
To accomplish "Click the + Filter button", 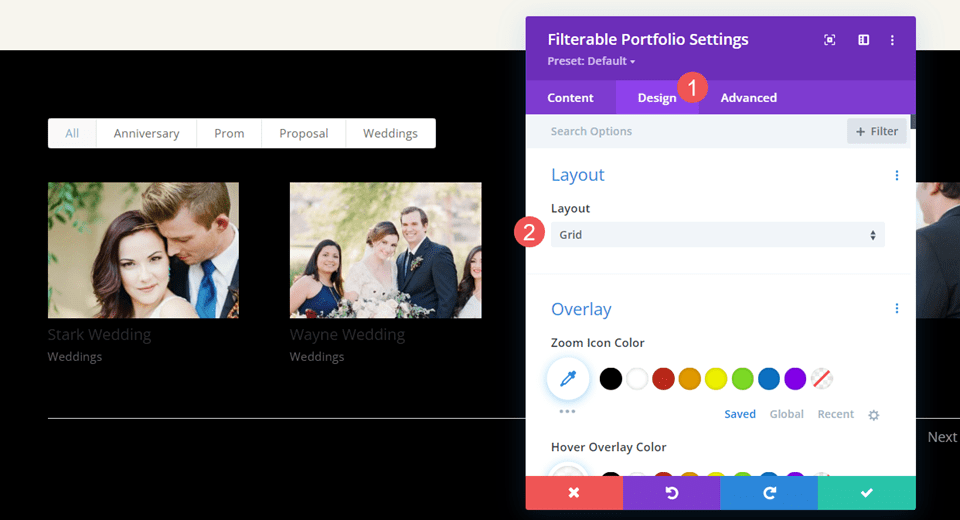I will (x=877, y=131).
